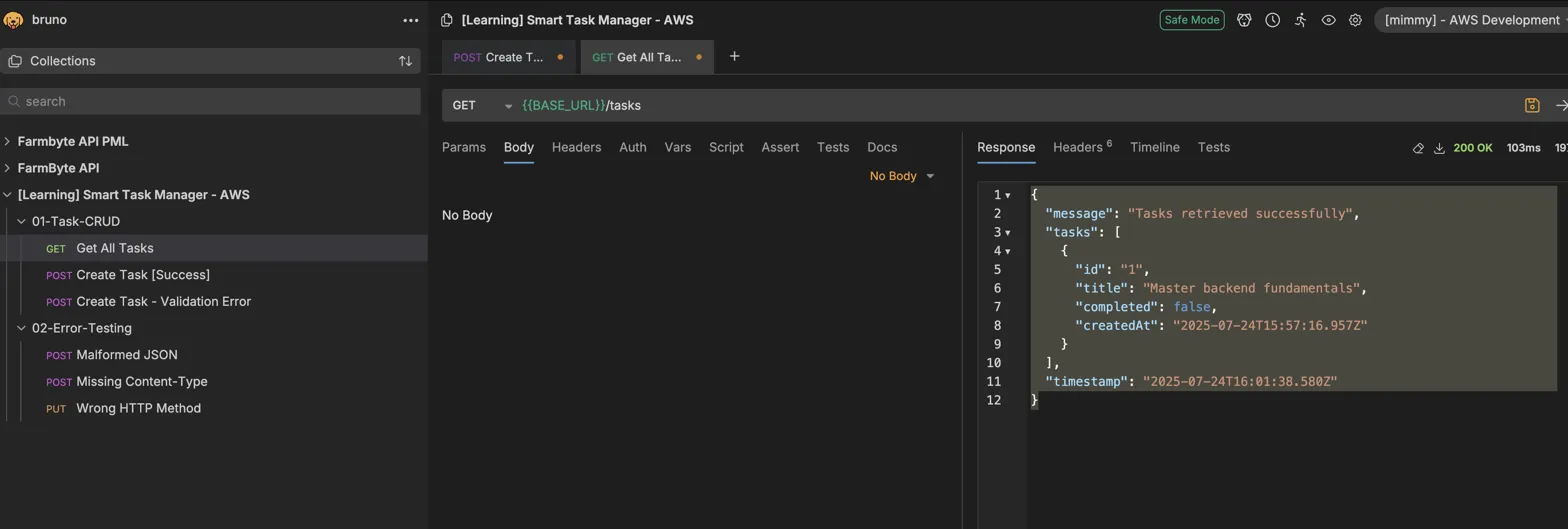The image size is (1568, 529).
Task: Open the GET method dropdown
Action: pos(482,105)
